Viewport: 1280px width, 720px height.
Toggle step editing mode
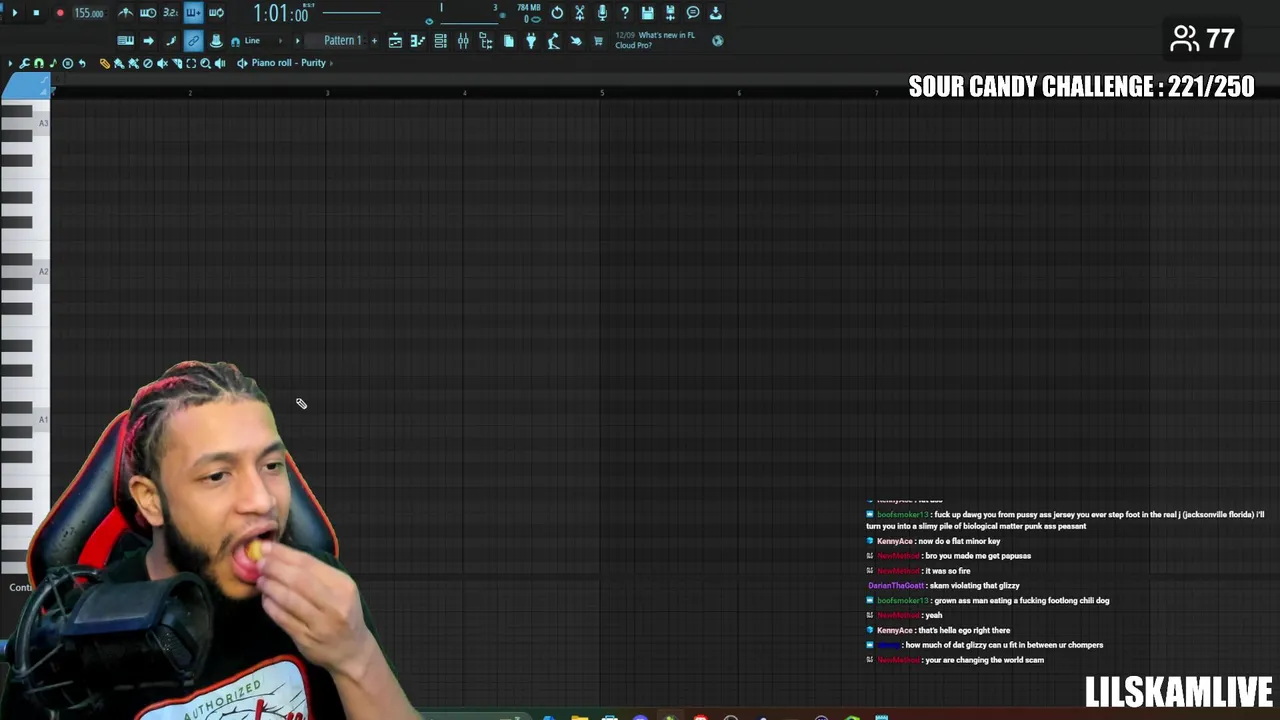[171, 41]
